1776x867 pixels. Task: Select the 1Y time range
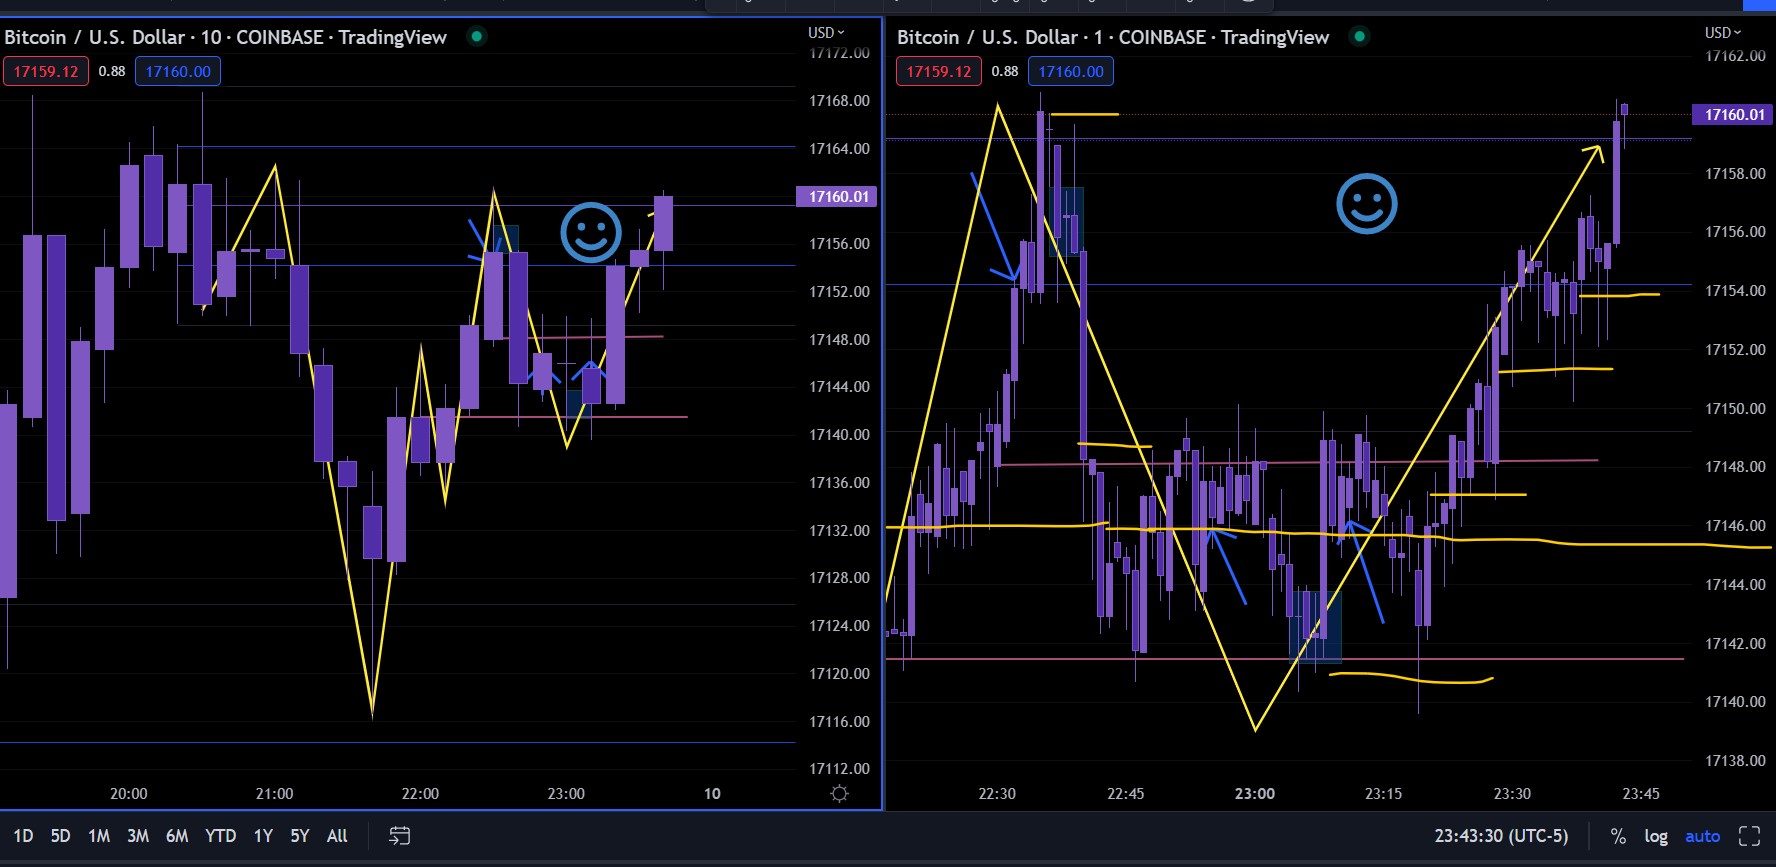[x=263, y=836]
